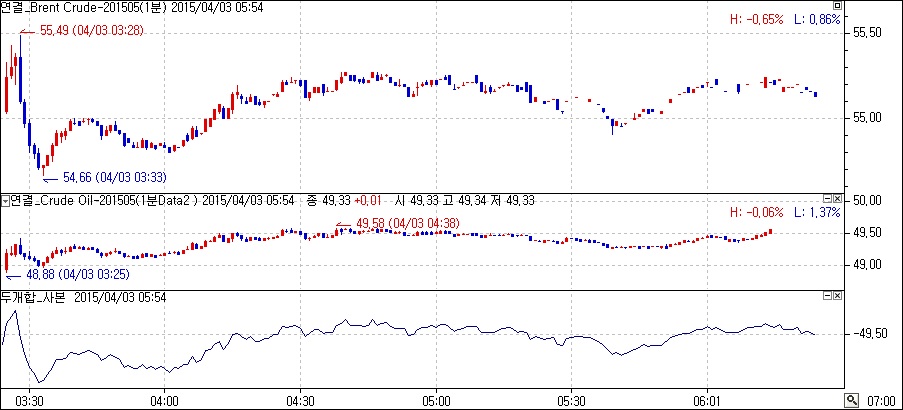Maximize the Brent Crude chart pane
Image resolution: width=903 pixels, height=410 pixels.
coord(838,6)
